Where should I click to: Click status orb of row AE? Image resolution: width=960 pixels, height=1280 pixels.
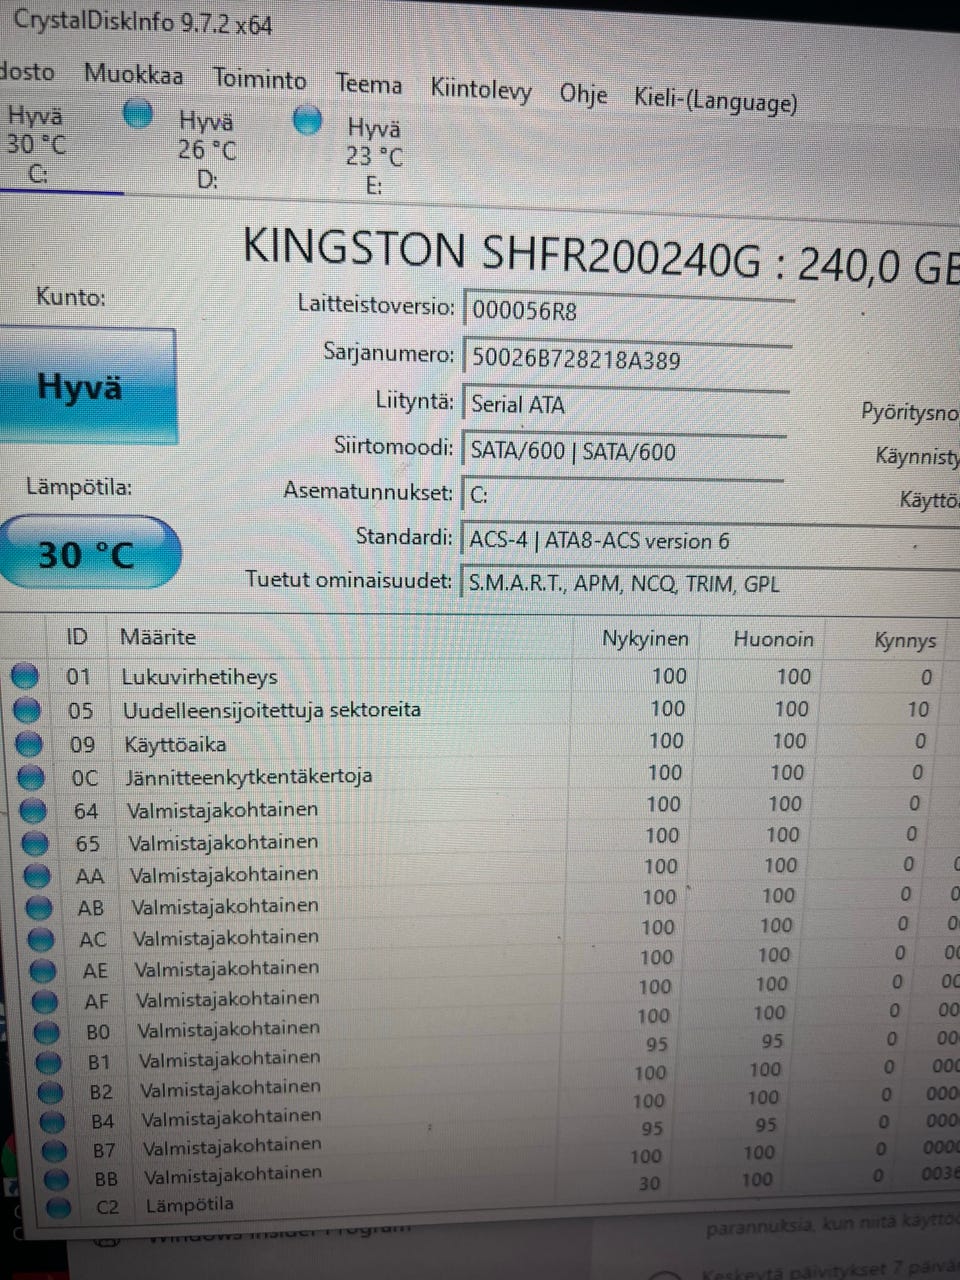pyautogui.click(x=43, y=970)
